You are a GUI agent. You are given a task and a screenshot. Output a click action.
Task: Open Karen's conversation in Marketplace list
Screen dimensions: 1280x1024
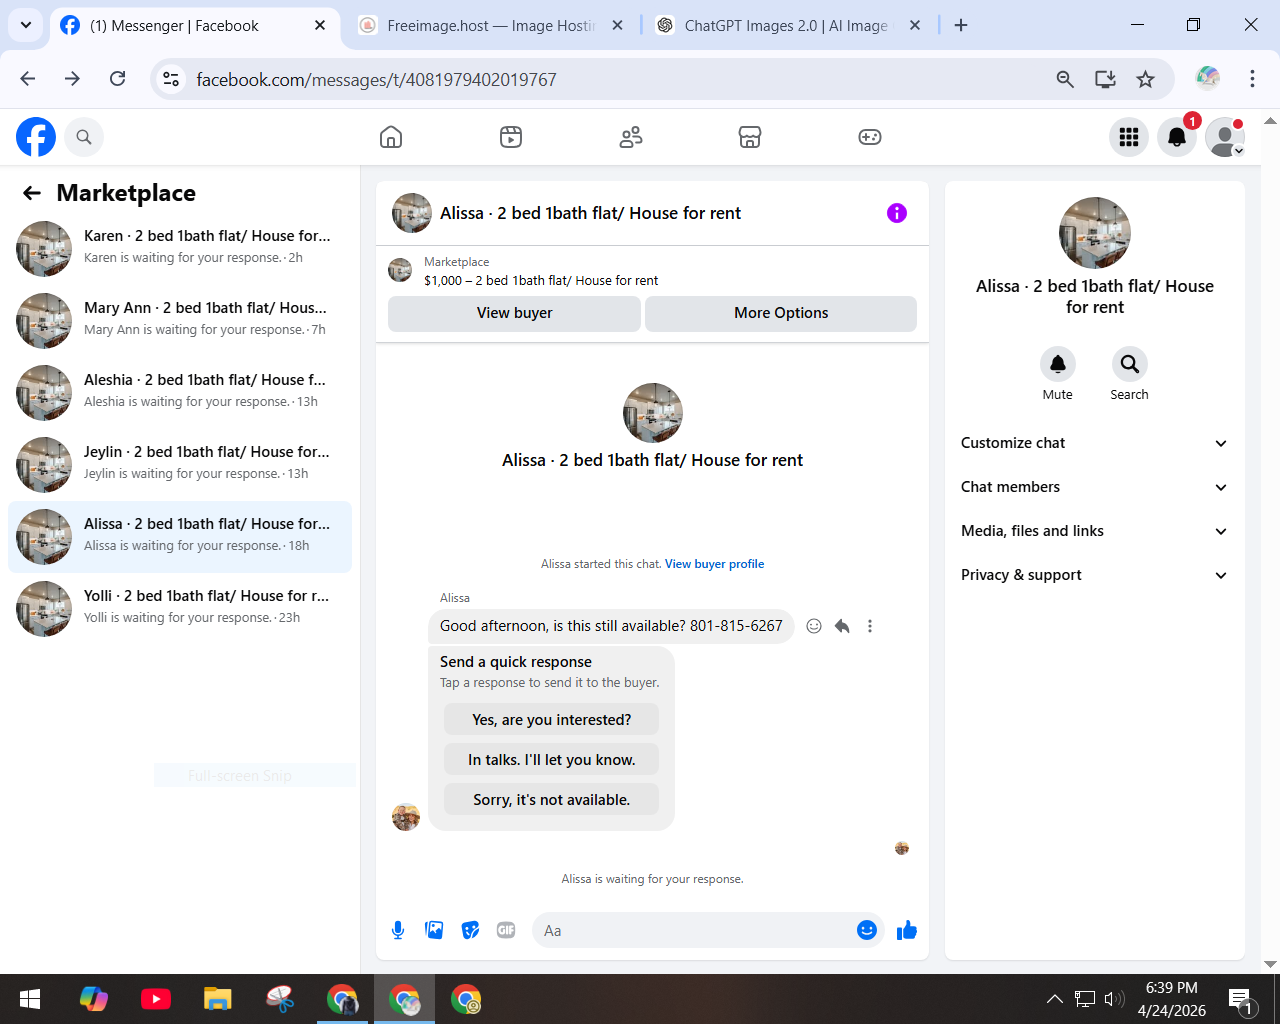coord(180,249)
